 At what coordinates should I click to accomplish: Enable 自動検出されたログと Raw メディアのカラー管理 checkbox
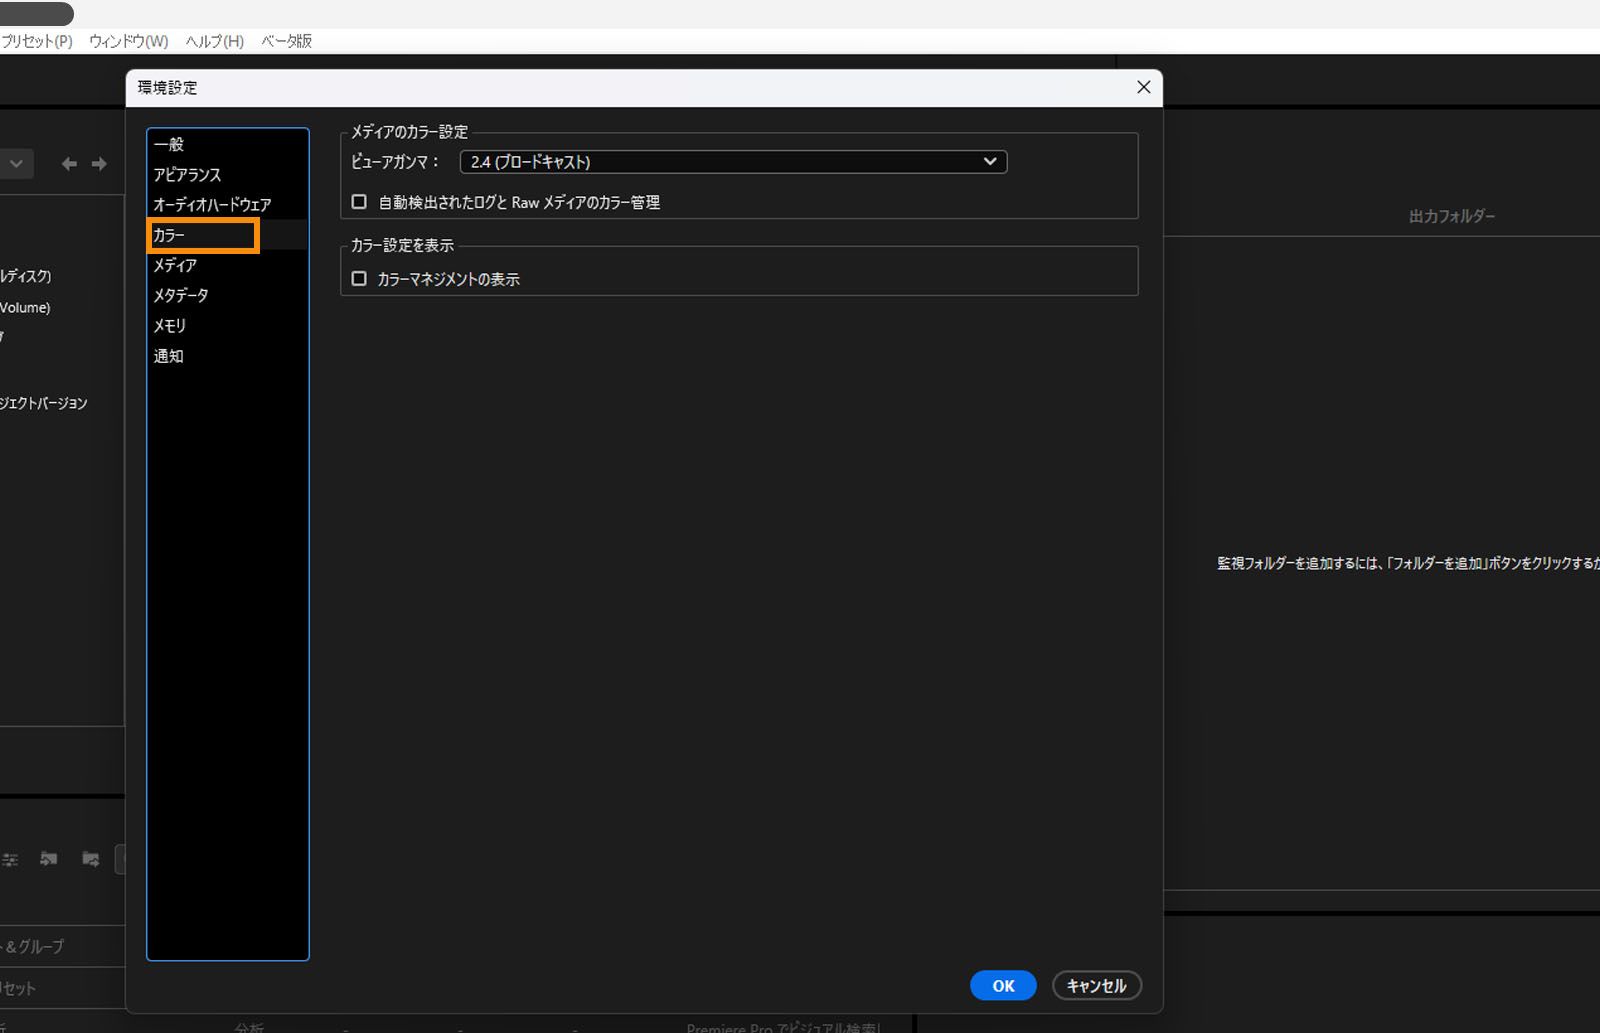pyautogui.click(x=359, y=202)
